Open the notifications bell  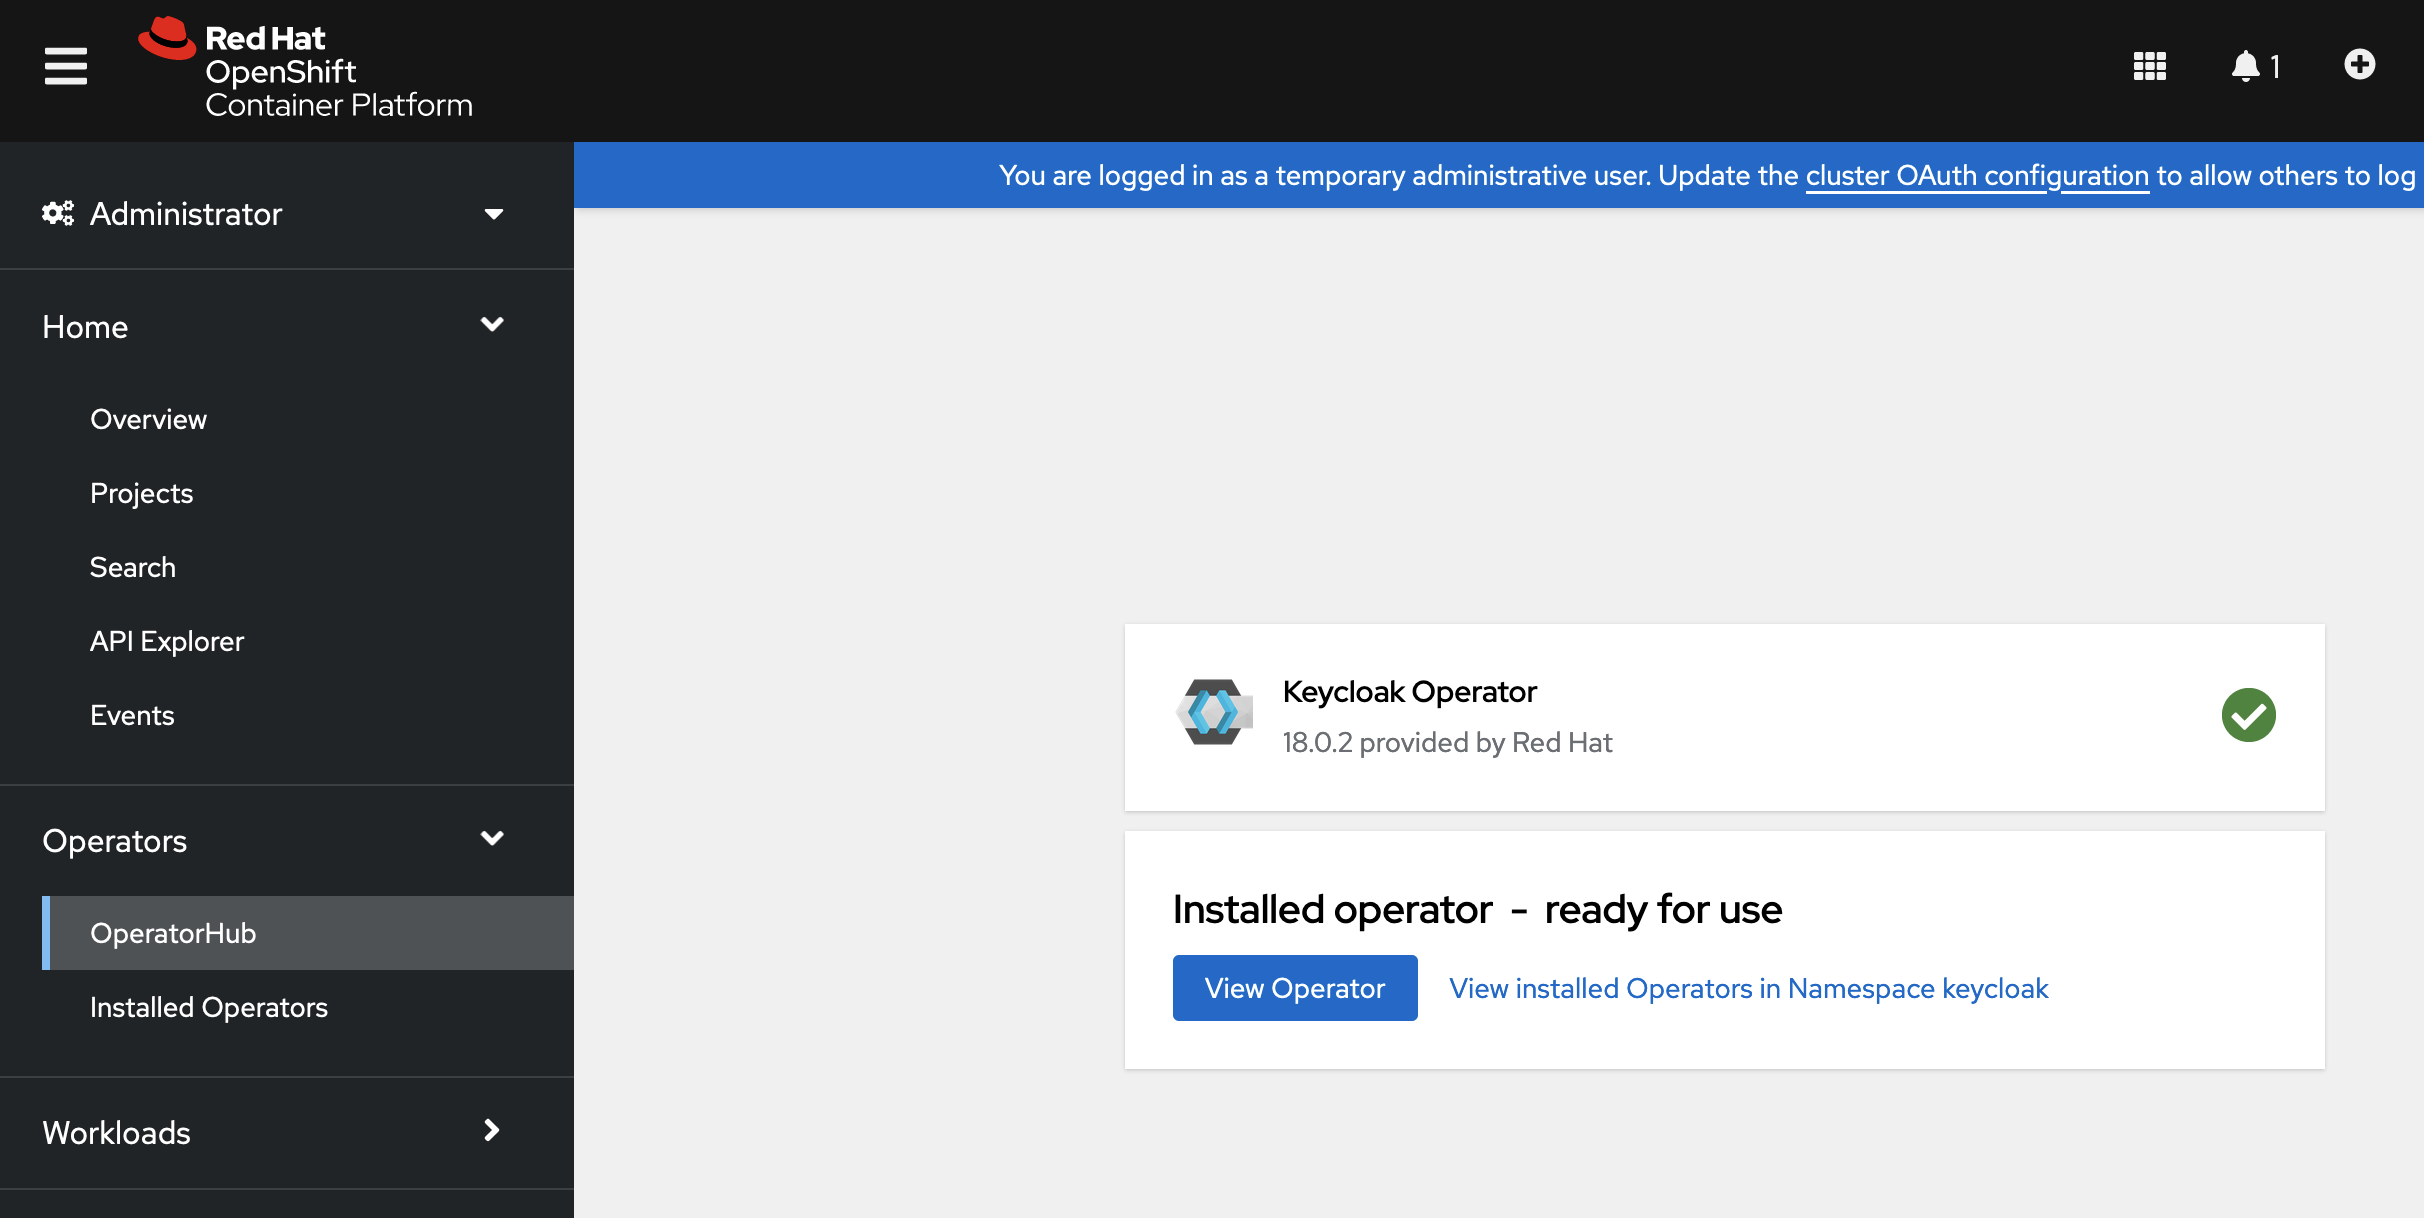tap(2246, 66)
